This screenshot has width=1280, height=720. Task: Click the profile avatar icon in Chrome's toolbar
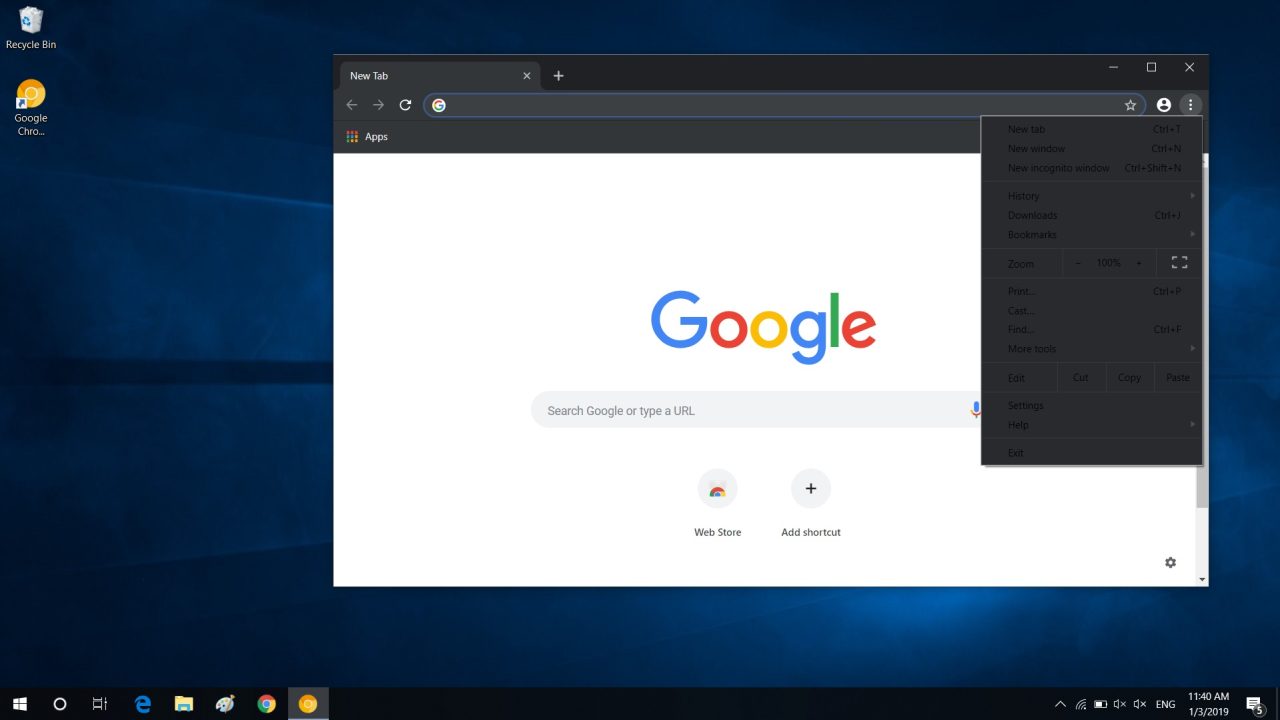click(1163, 104)
